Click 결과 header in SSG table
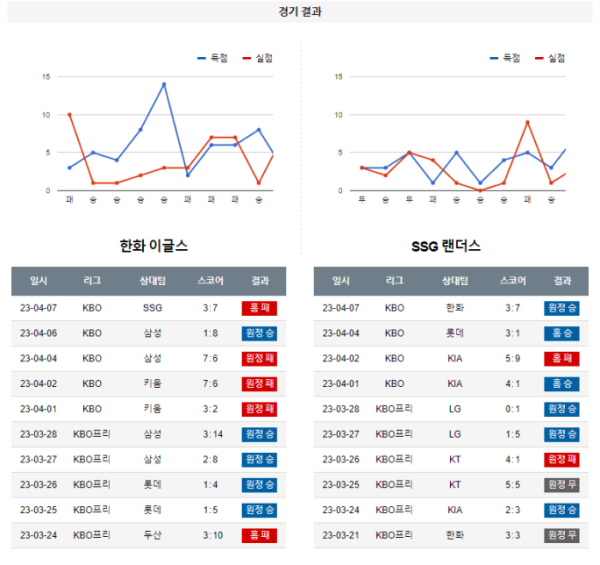The image size is (600, 565). 562,281
